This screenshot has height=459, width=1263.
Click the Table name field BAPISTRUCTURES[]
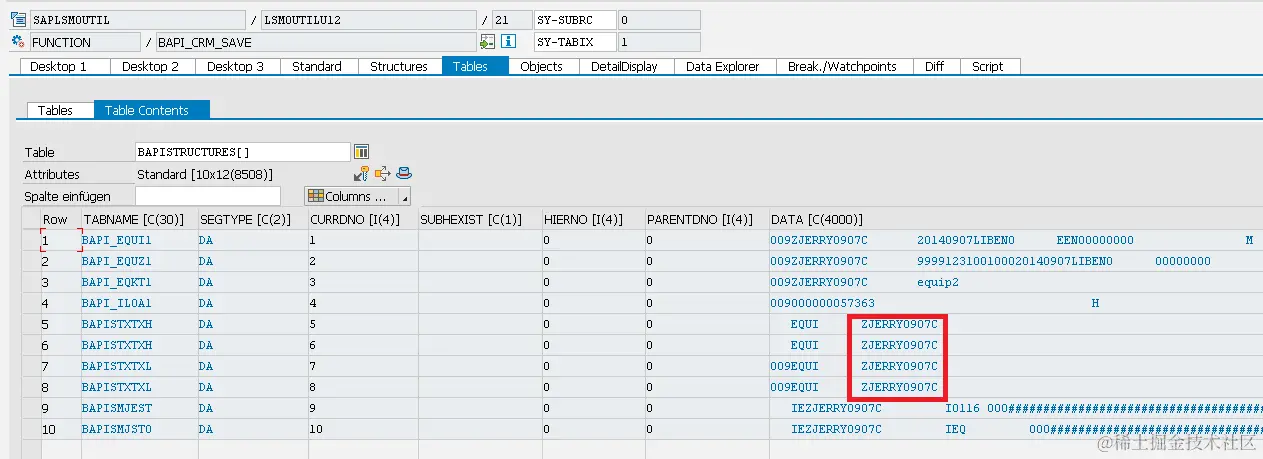[243, 152]
